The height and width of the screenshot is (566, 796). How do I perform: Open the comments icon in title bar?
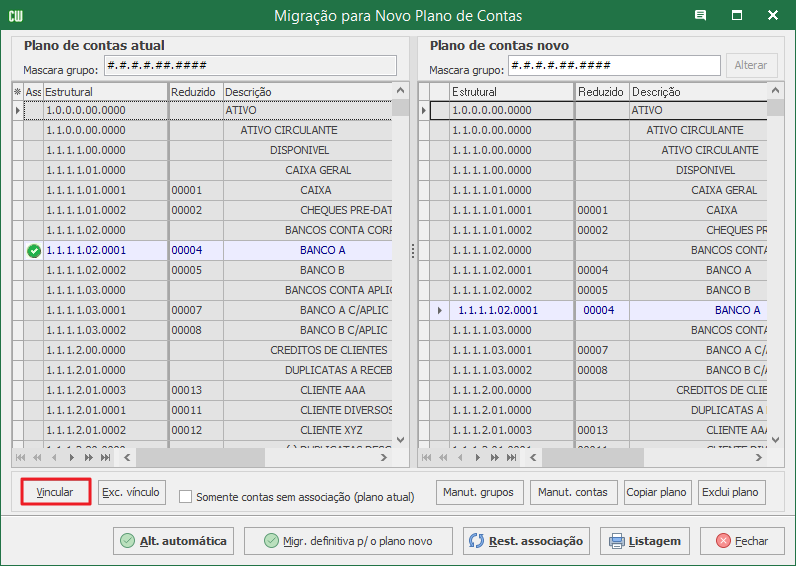tap(701, 15)
